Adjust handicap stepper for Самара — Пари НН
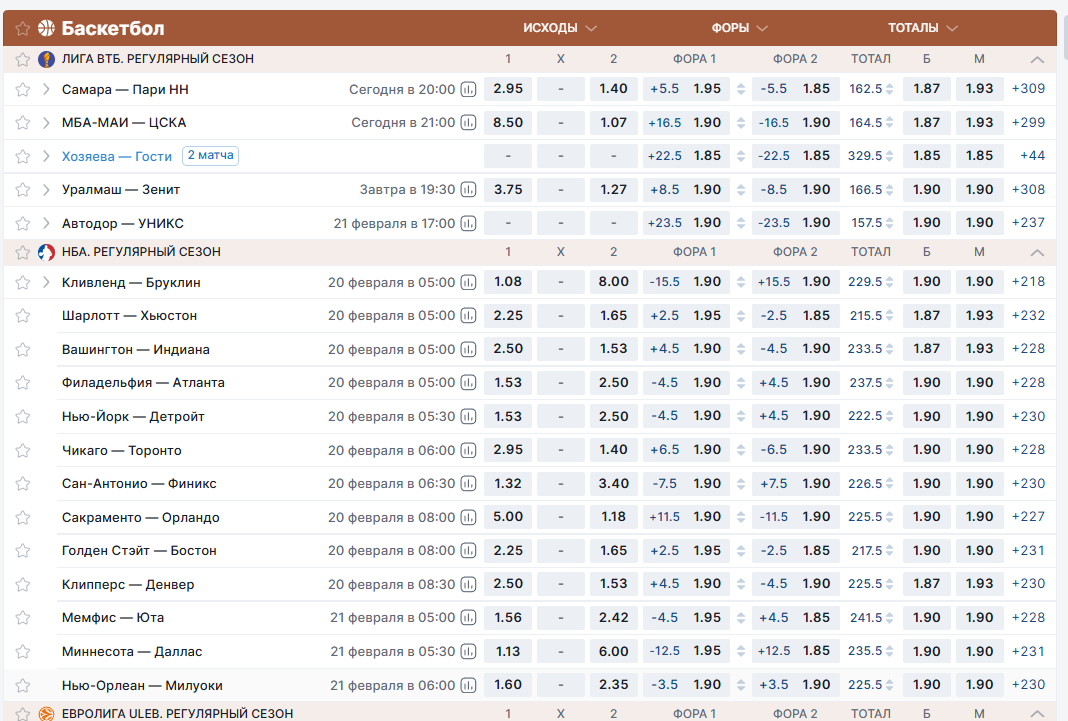 tap(741, 89)
